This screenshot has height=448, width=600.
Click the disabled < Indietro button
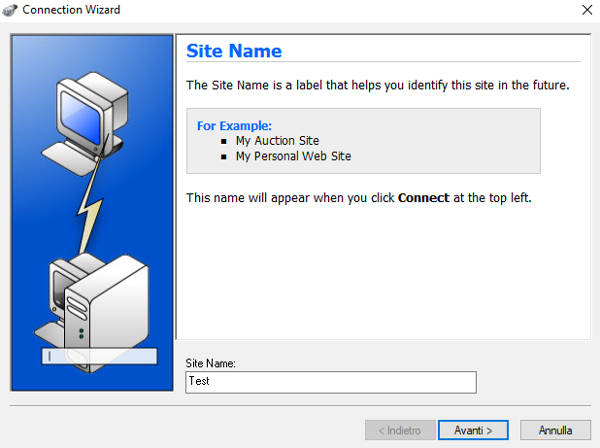click(x=400, y=430)
